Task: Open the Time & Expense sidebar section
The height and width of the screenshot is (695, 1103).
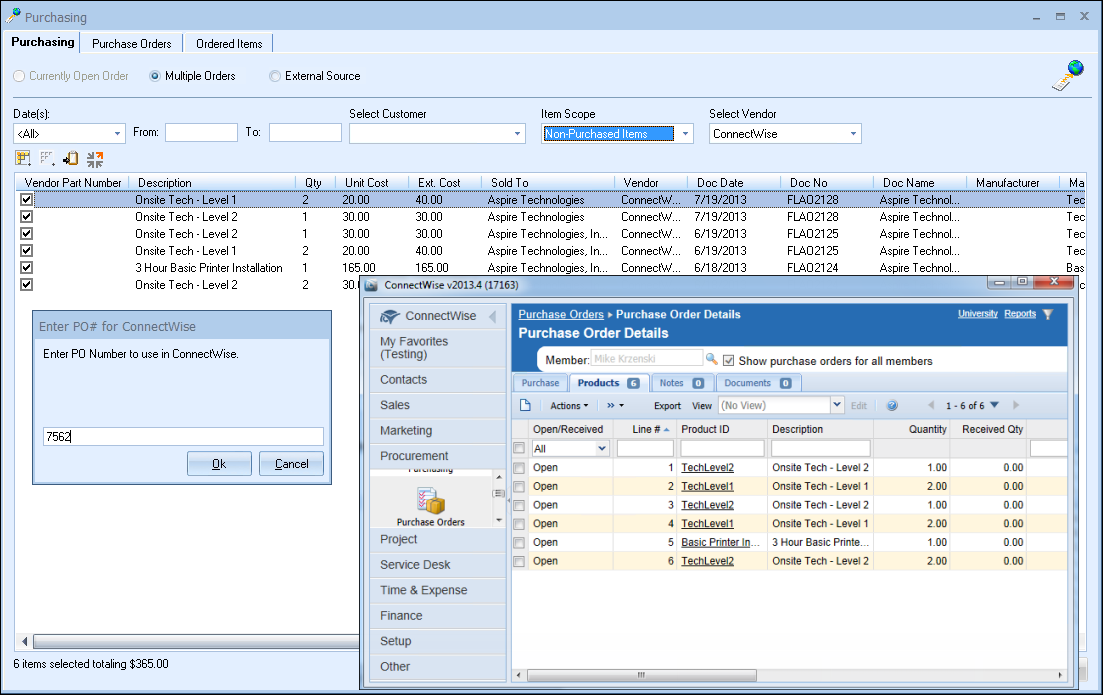Action: (x=438, y=590)
